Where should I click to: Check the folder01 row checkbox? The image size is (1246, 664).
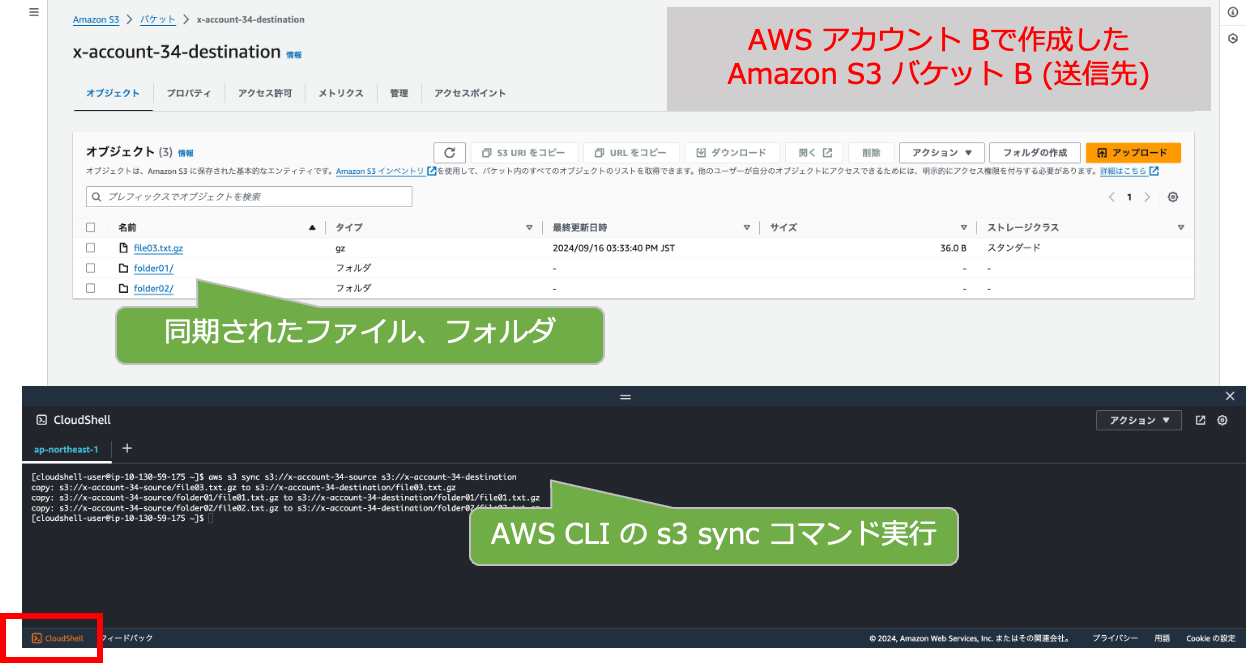pyautogui.click(x=90, y=267)
